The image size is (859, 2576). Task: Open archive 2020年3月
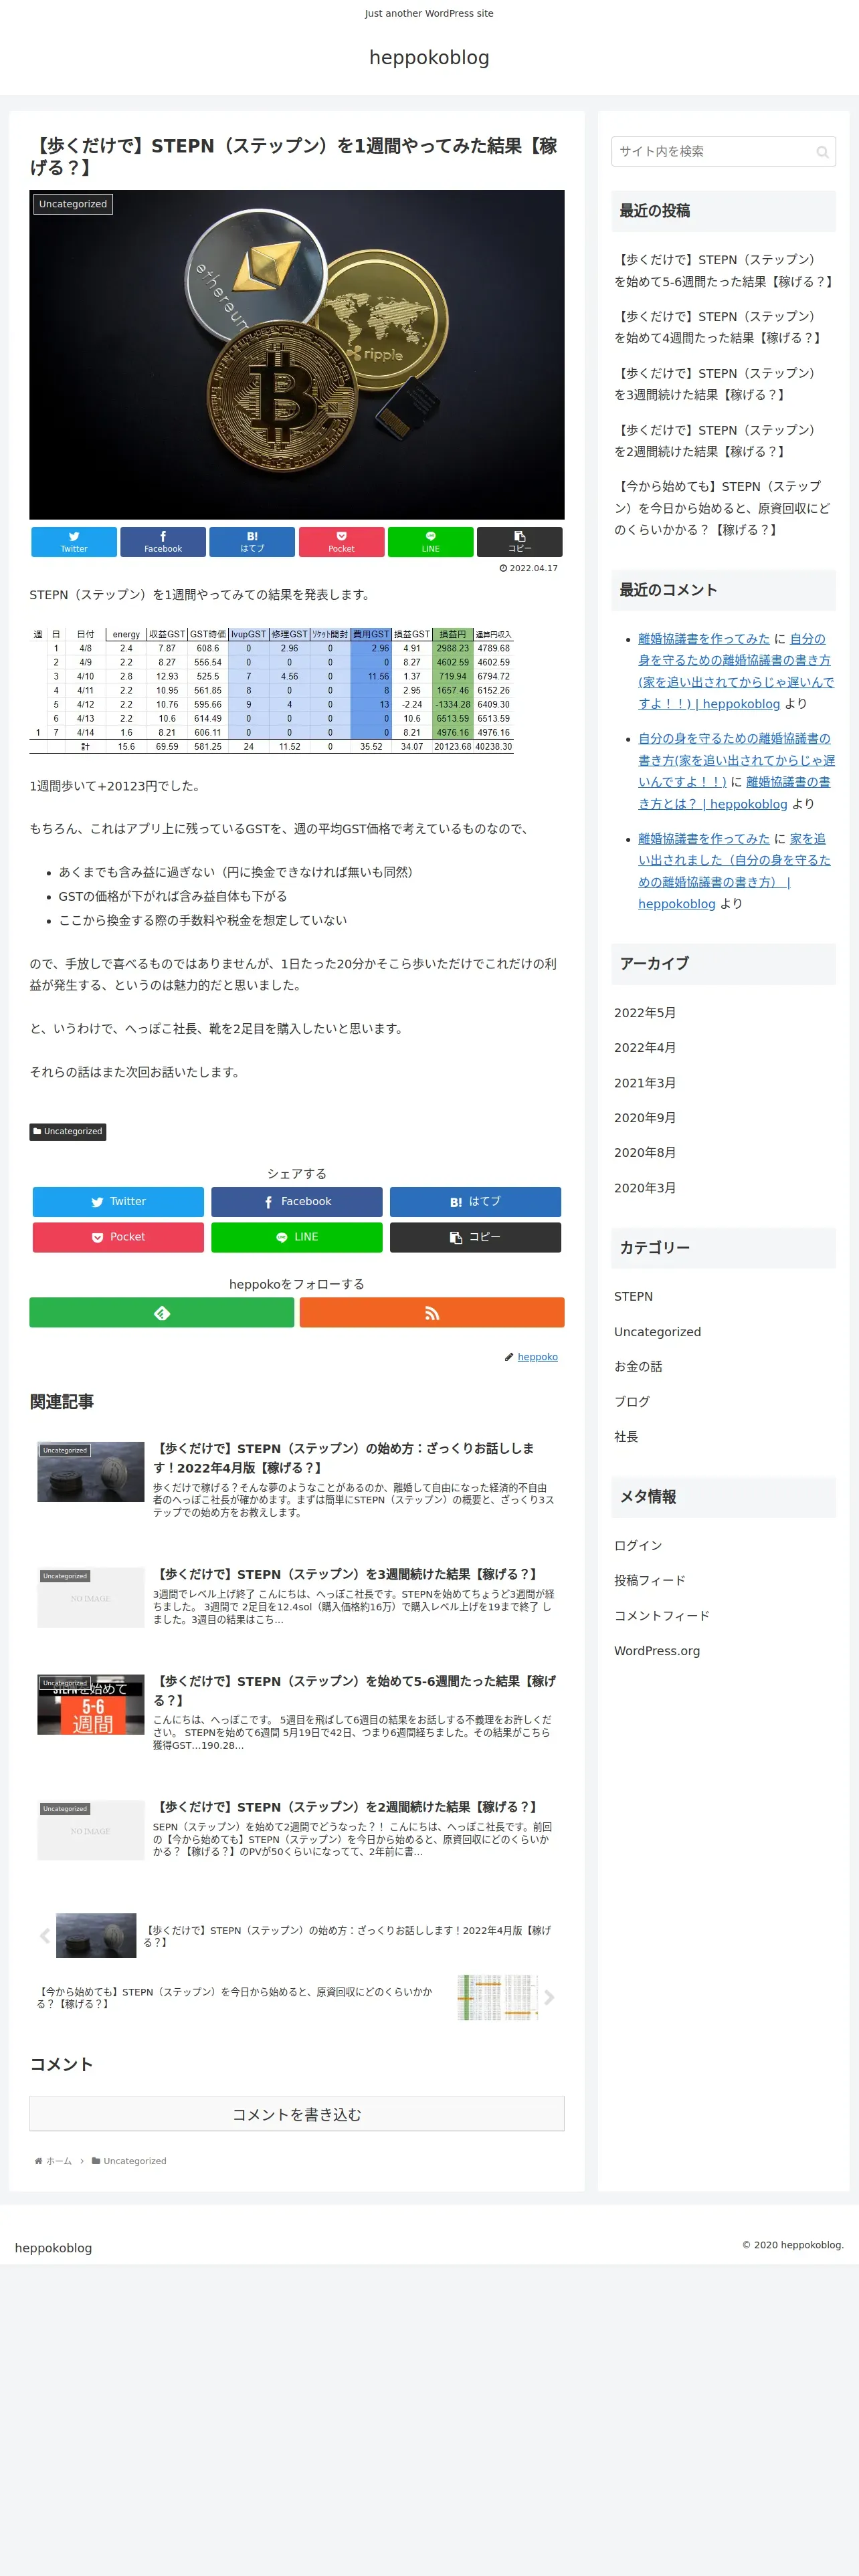[x=645, y=1188]
